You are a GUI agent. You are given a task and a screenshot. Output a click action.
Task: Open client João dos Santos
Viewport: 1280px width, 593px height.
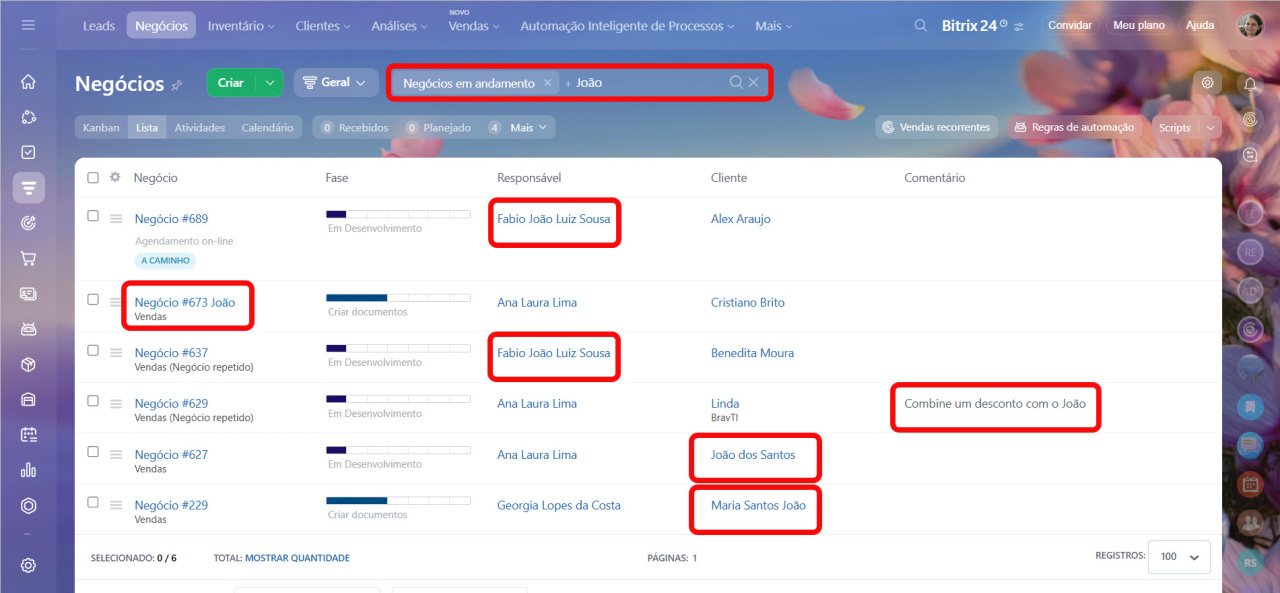tap(753, 455)
